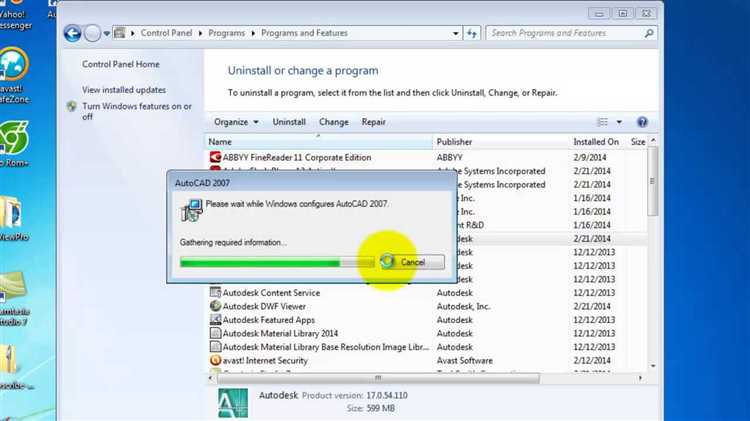Click the avast! Internet Security icon
The image size is (750, 421).
(215, 360)
